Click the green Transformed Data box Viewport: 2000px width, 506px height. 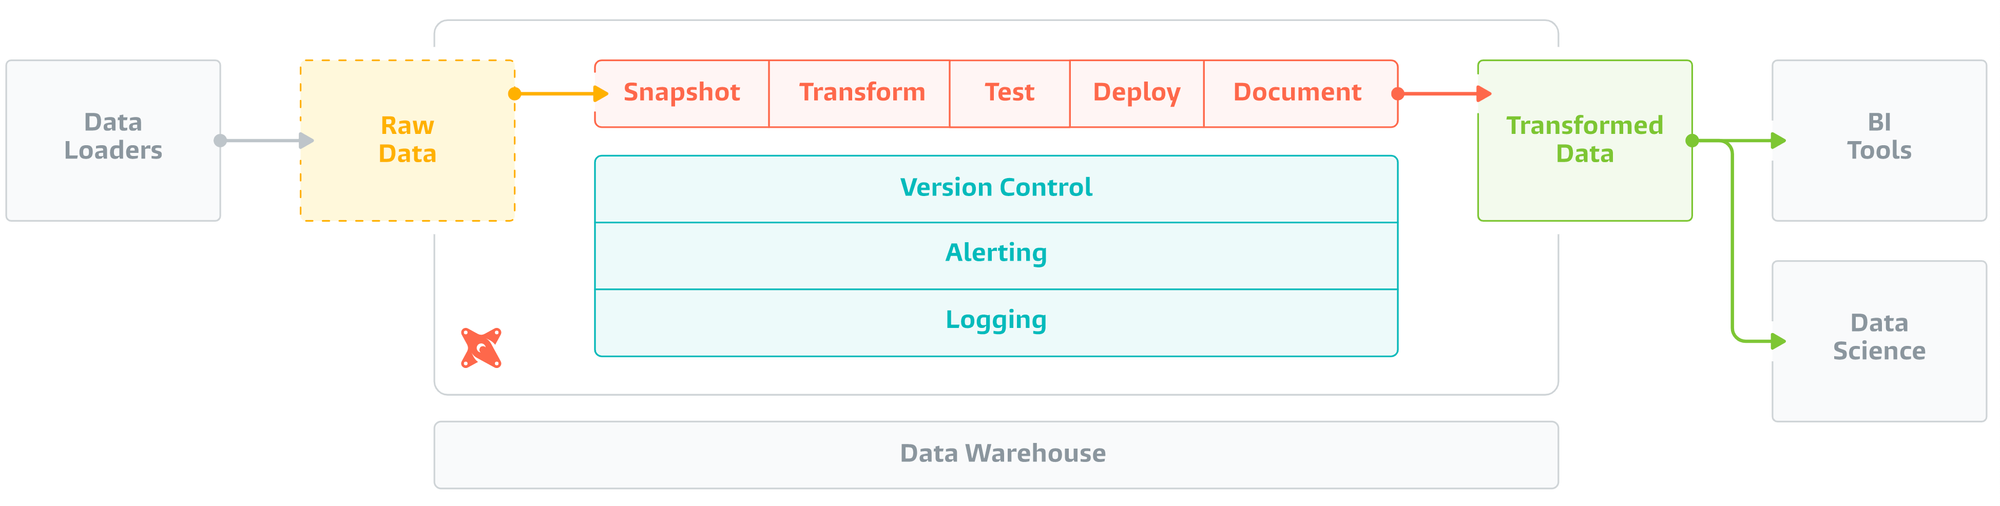[x=1585, y=141]
